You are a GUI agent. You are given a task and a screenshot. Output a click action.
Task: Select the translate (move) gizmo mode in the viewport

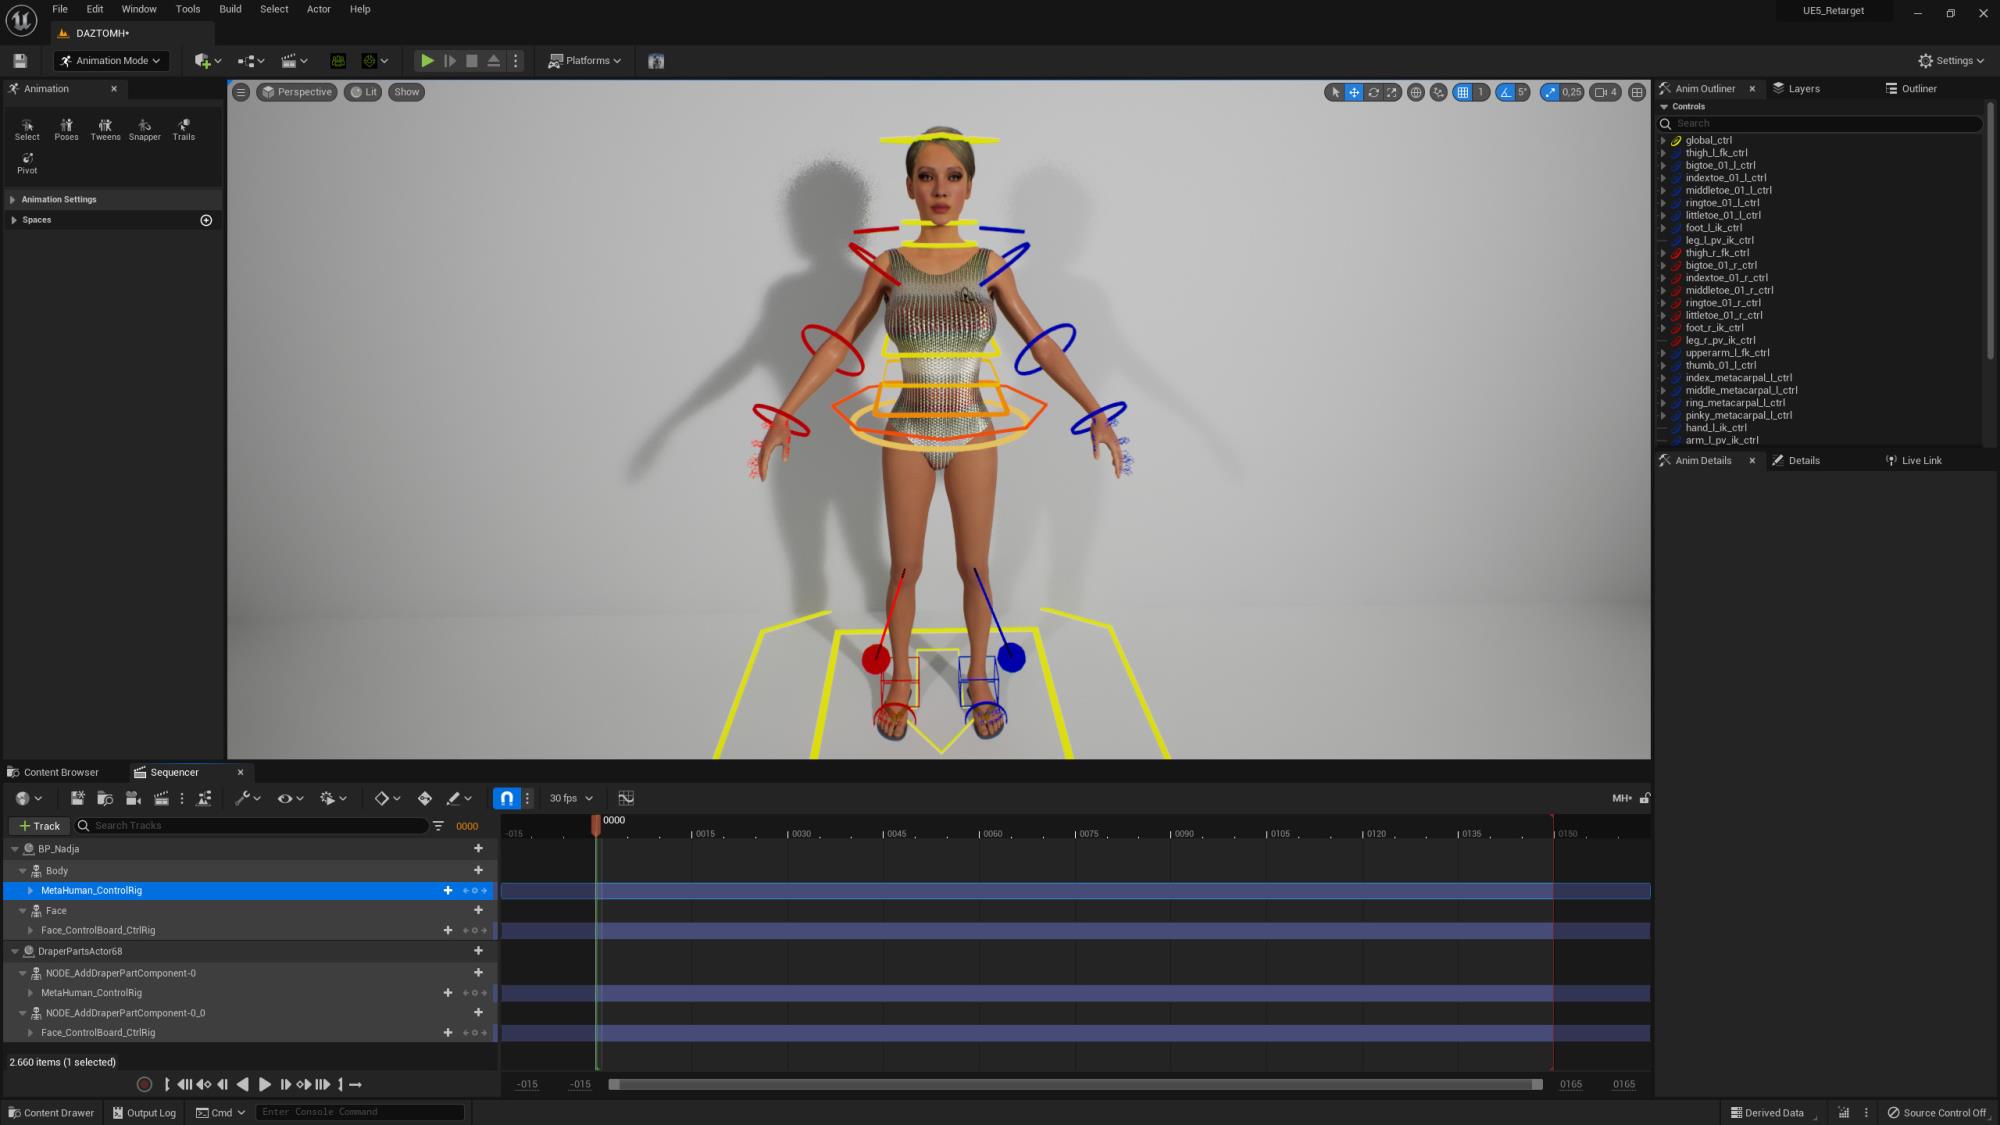click(x=1354, y=92)
